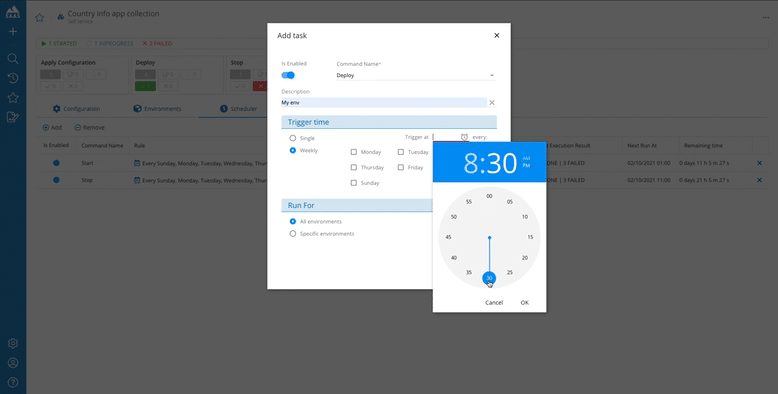Click next run 02/10/2021 01:00 cell
This screenshot has height=394, width=778.
coord(648,163)
